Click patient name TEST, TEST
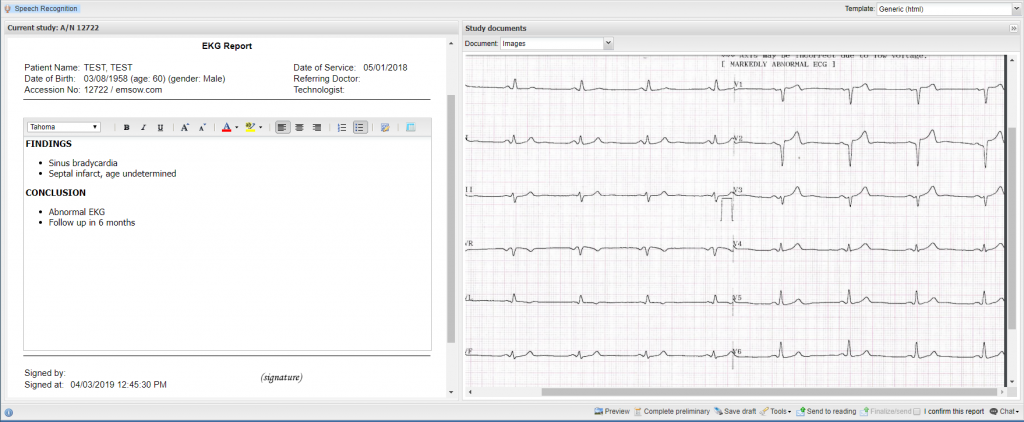 (108, 67)
